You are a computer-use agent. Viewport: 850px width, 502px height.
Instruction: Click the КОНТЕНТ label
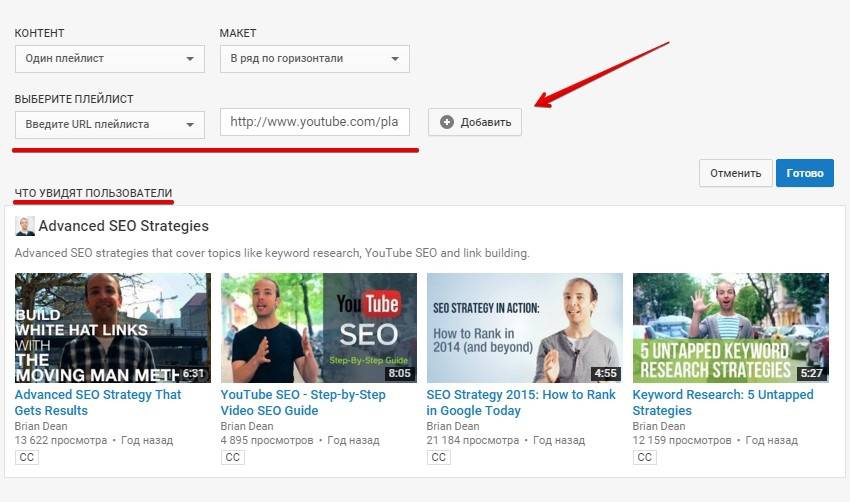click(39, 33)
